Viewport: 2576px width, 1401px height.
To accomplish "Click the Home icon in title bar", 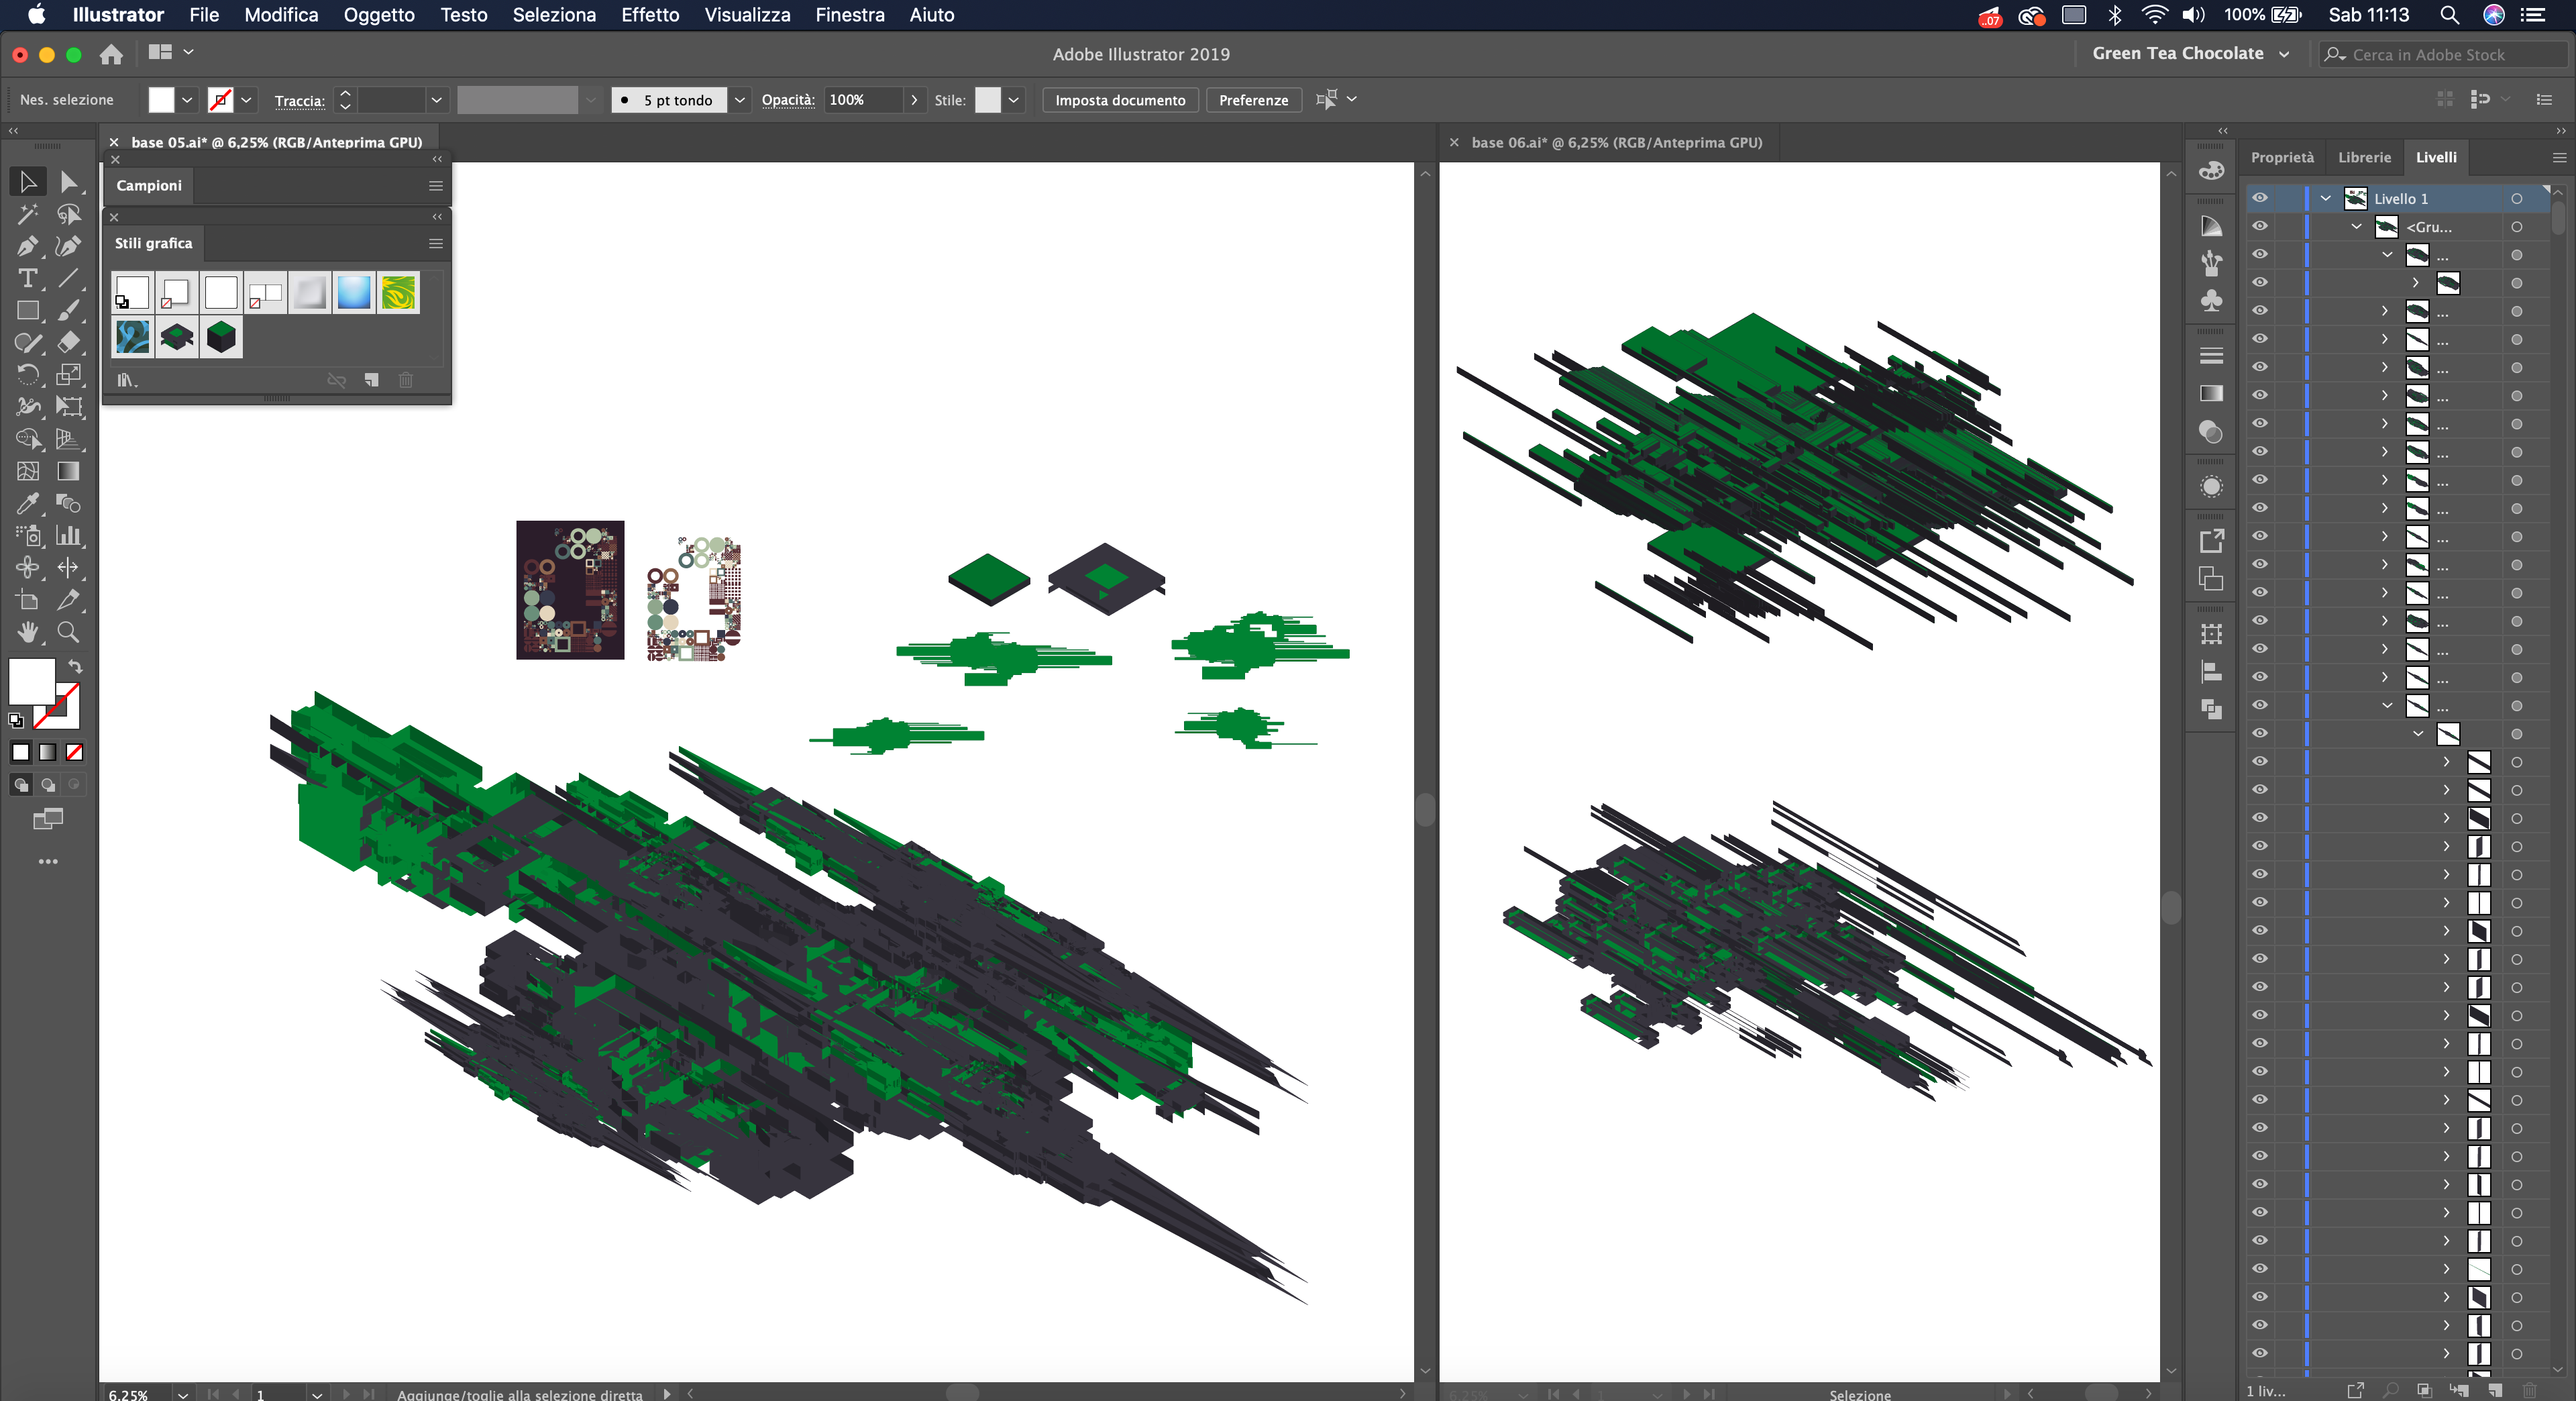I will 111,54.
